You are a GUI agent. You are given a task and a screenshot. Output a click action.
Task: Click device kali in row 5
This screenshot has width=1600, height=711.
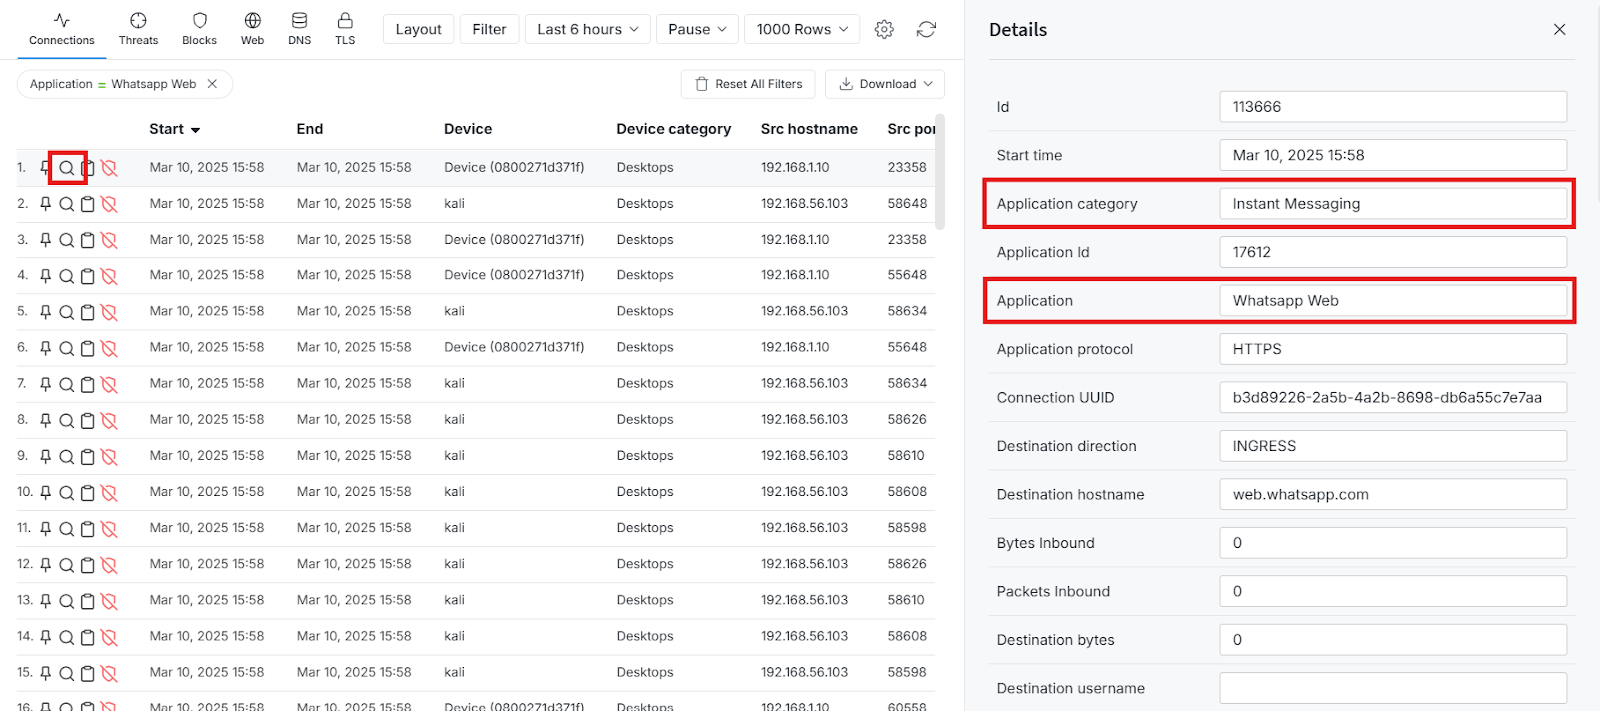(455, 311)
